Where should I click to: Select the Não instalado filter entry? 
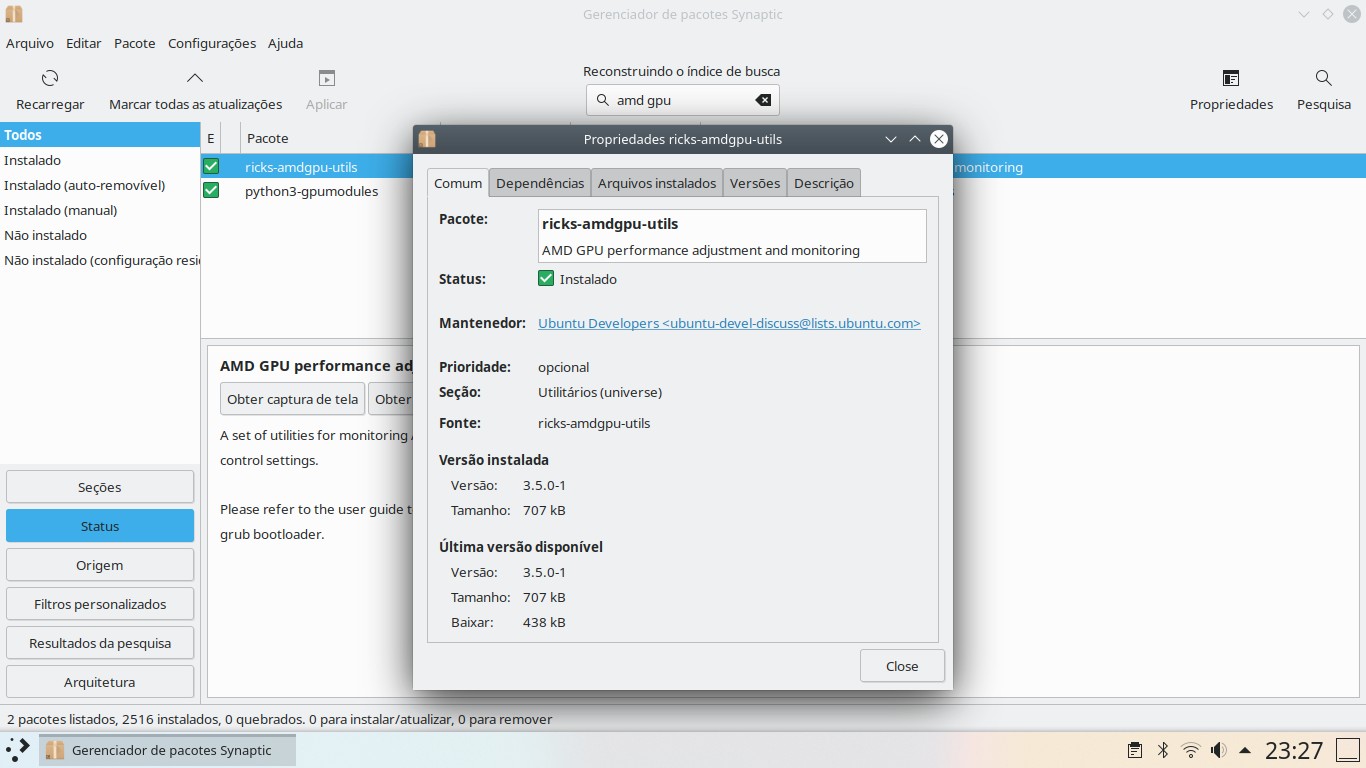coord(100,235)
